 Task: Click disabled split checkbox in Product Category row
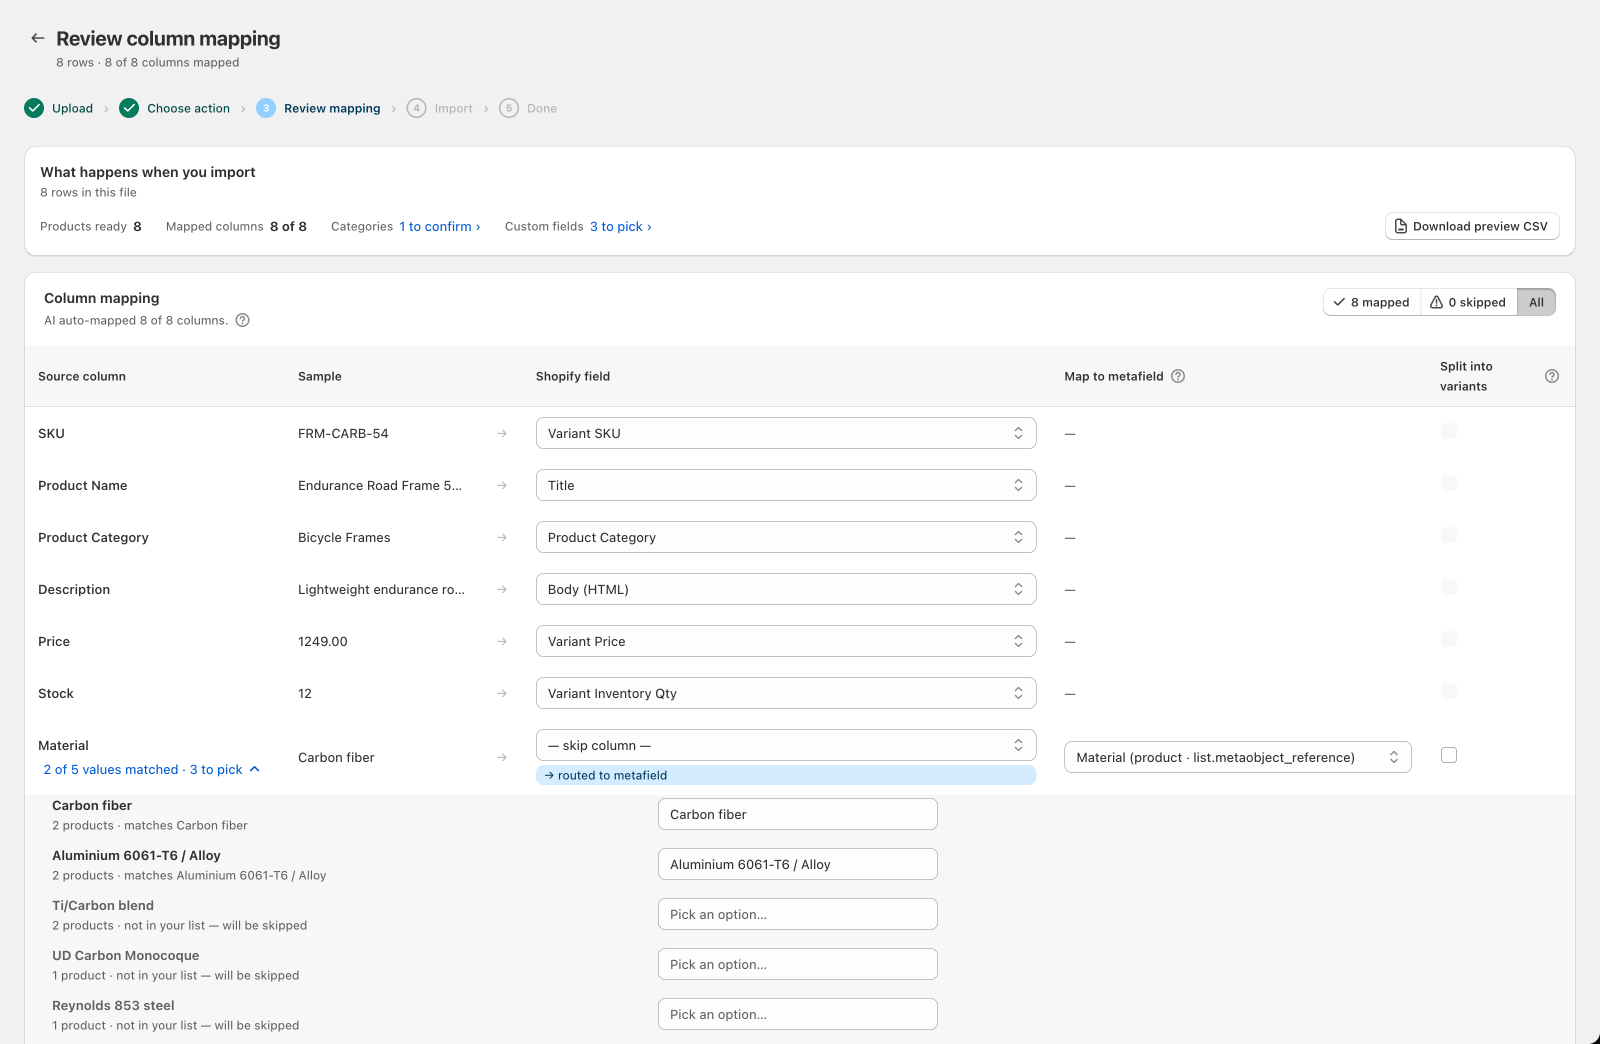(x=1449, y=535)
